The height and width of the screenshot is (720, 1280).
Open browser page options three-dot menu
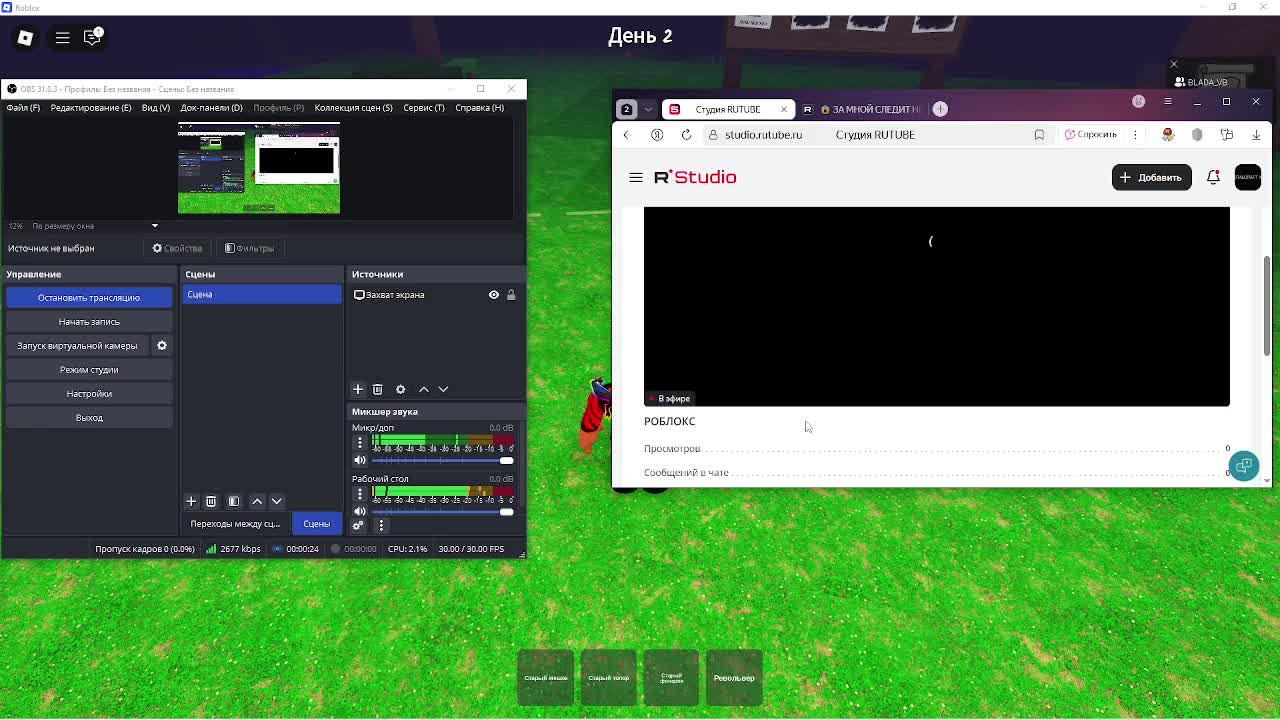(1135, 135)
